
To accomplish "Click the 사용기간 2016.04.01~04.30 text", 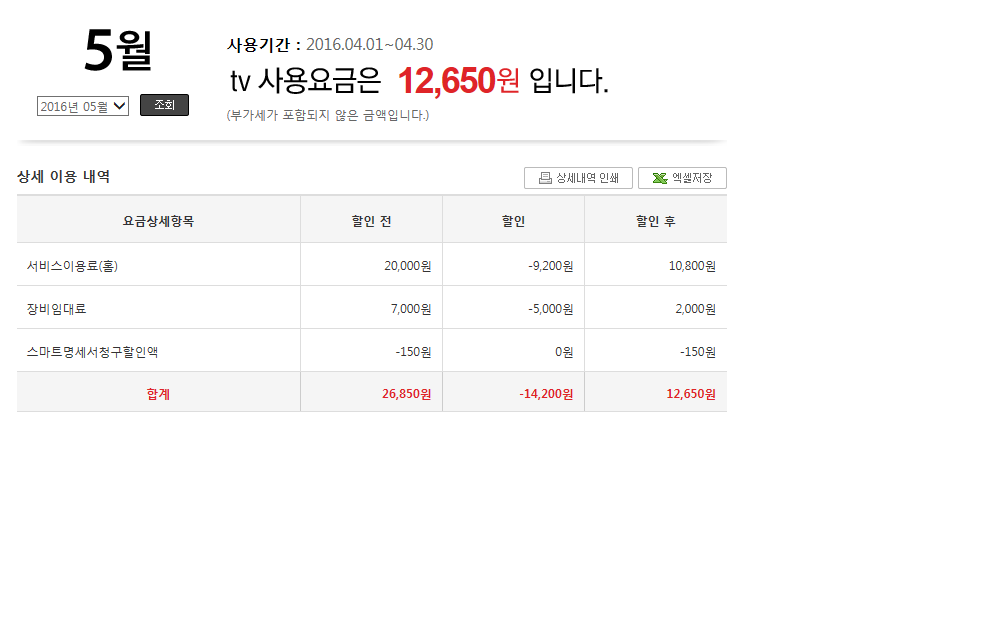I will tap(330, 45).
